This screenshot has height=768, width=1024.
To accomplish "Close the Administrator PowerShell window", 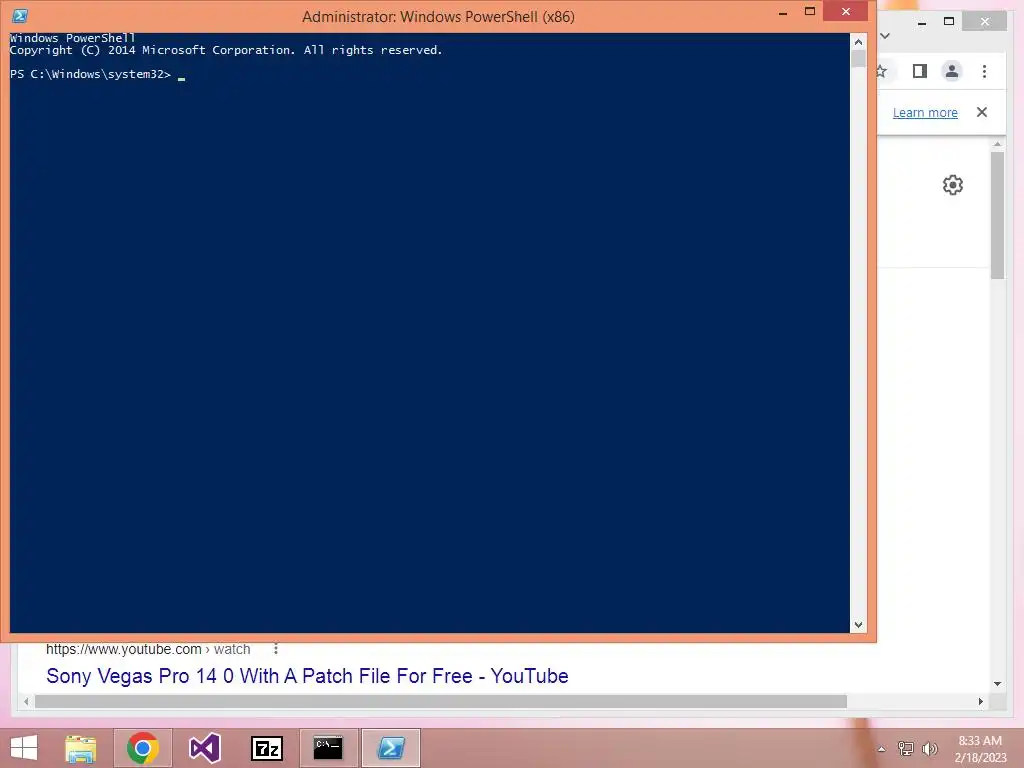I will click(x=846, y=11).
